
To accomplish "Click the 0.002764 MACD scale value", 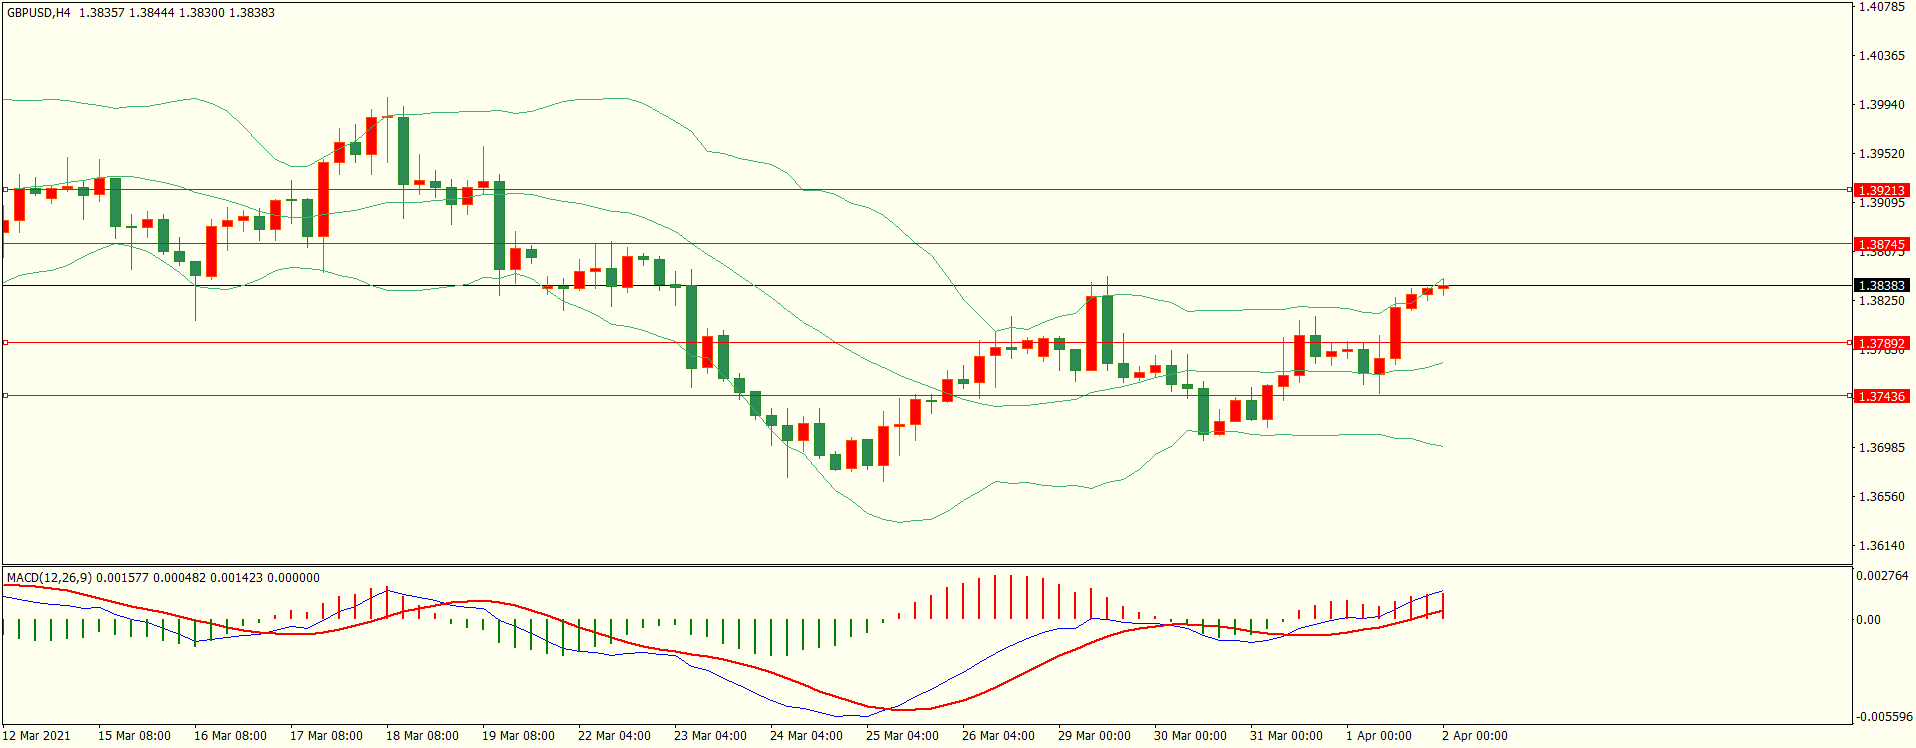I will [1882, 576].
